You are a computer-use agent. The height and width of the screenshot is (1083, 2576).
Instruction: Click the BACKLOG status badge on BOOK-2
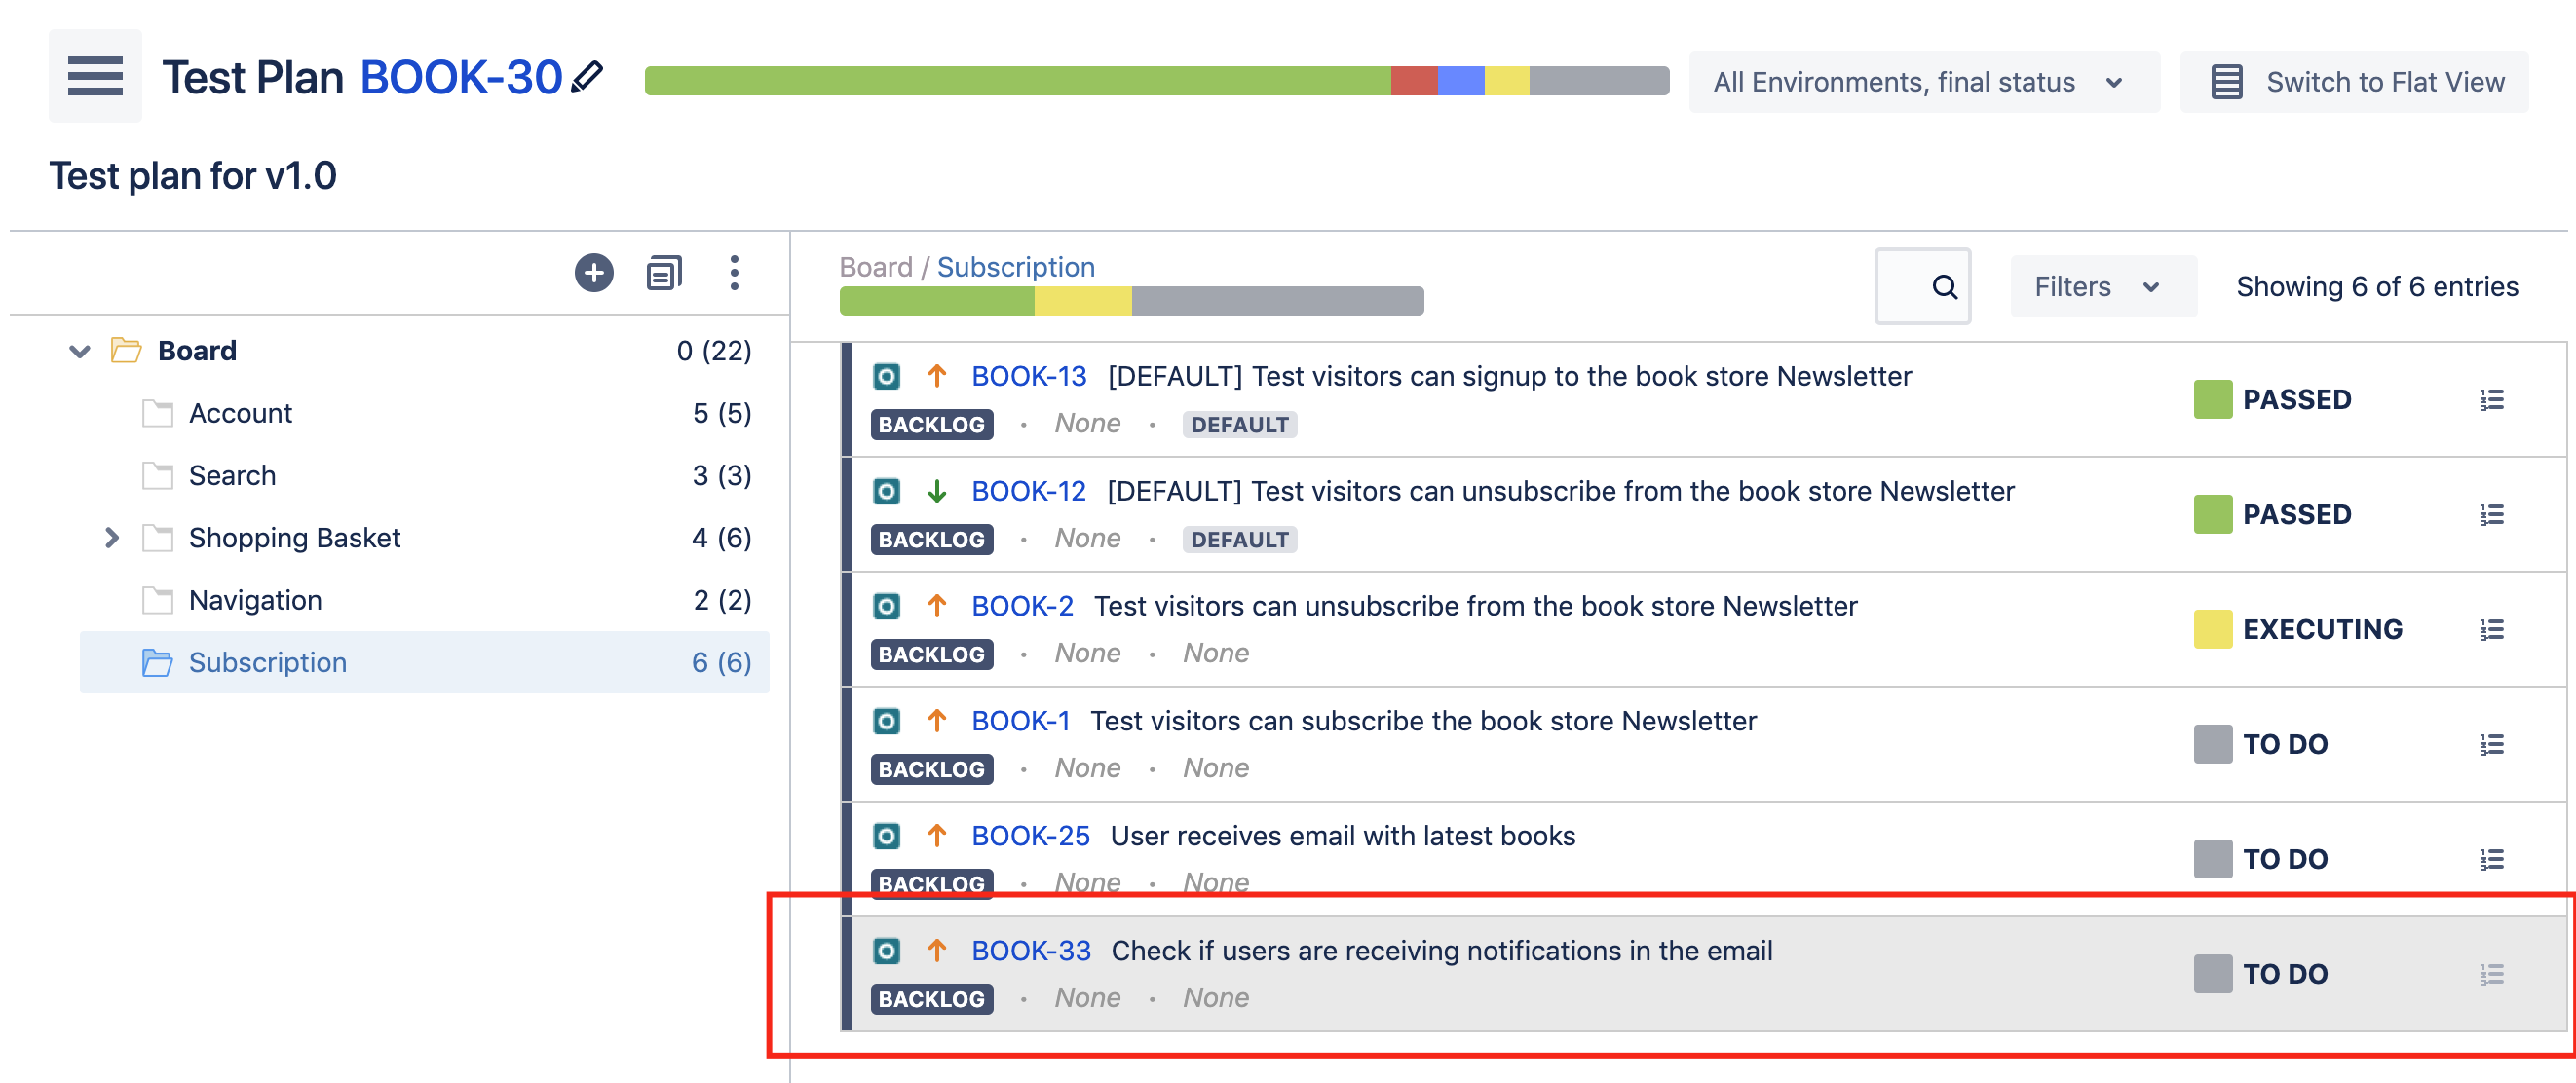(x=931, y=655)
